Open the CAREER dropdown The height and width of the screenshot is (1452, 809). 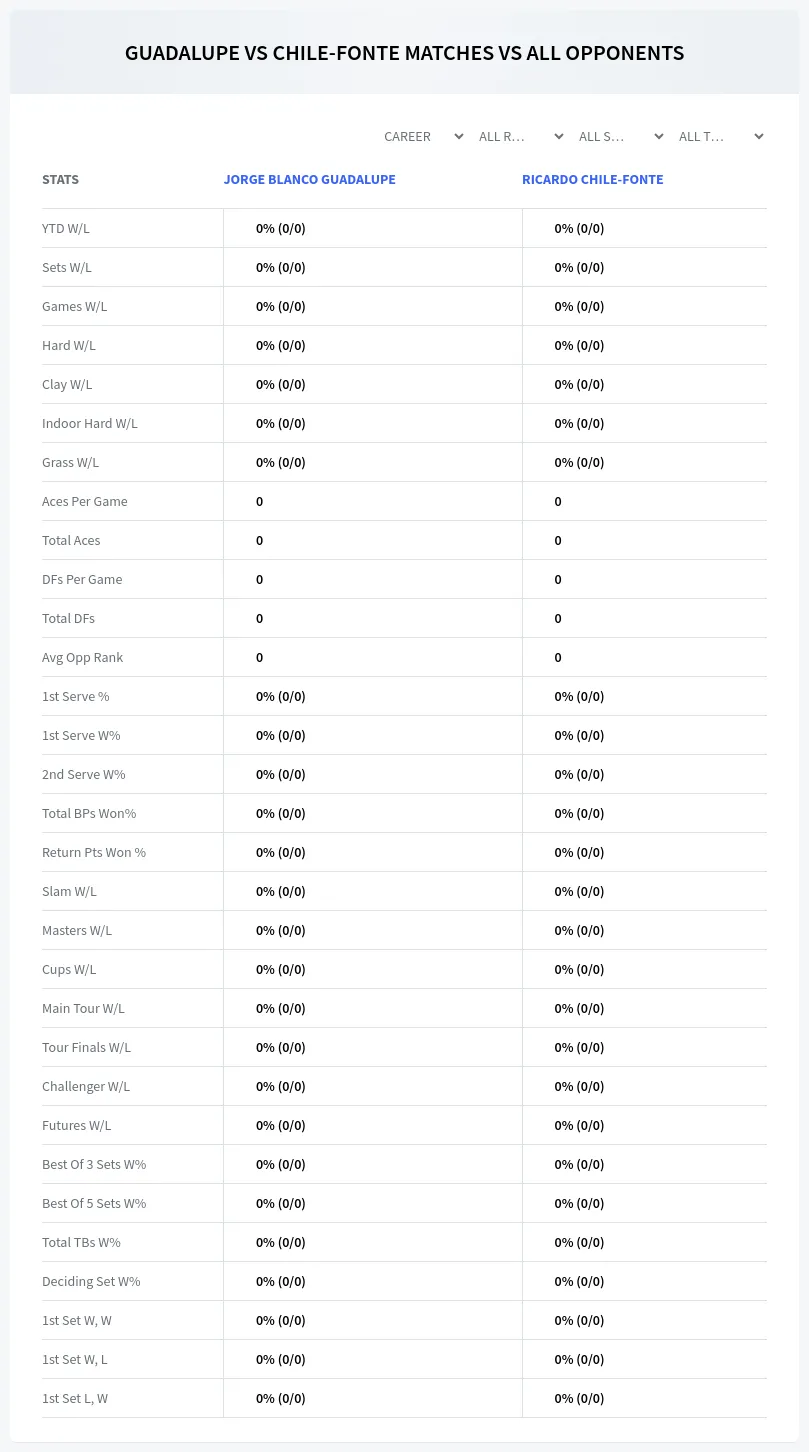point(422,136)
